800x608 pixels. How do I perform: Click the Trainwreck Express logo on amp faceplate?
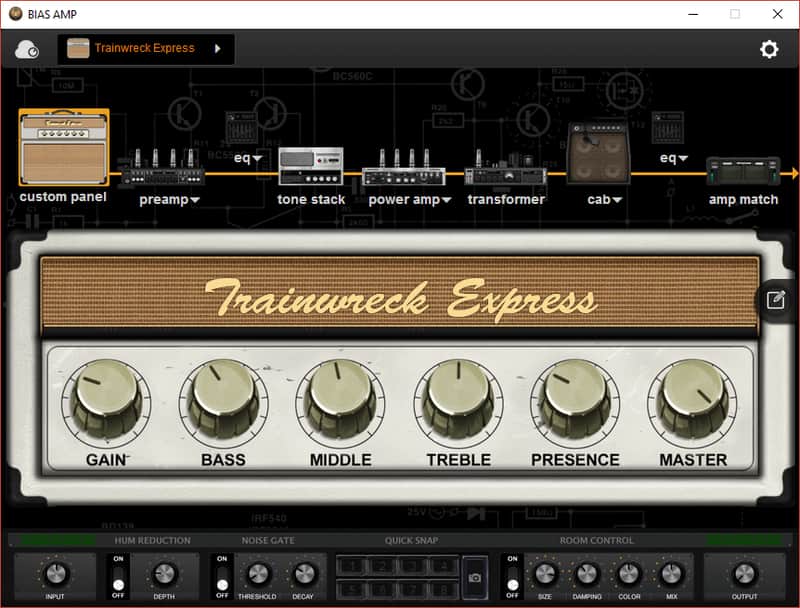point(401,299)
